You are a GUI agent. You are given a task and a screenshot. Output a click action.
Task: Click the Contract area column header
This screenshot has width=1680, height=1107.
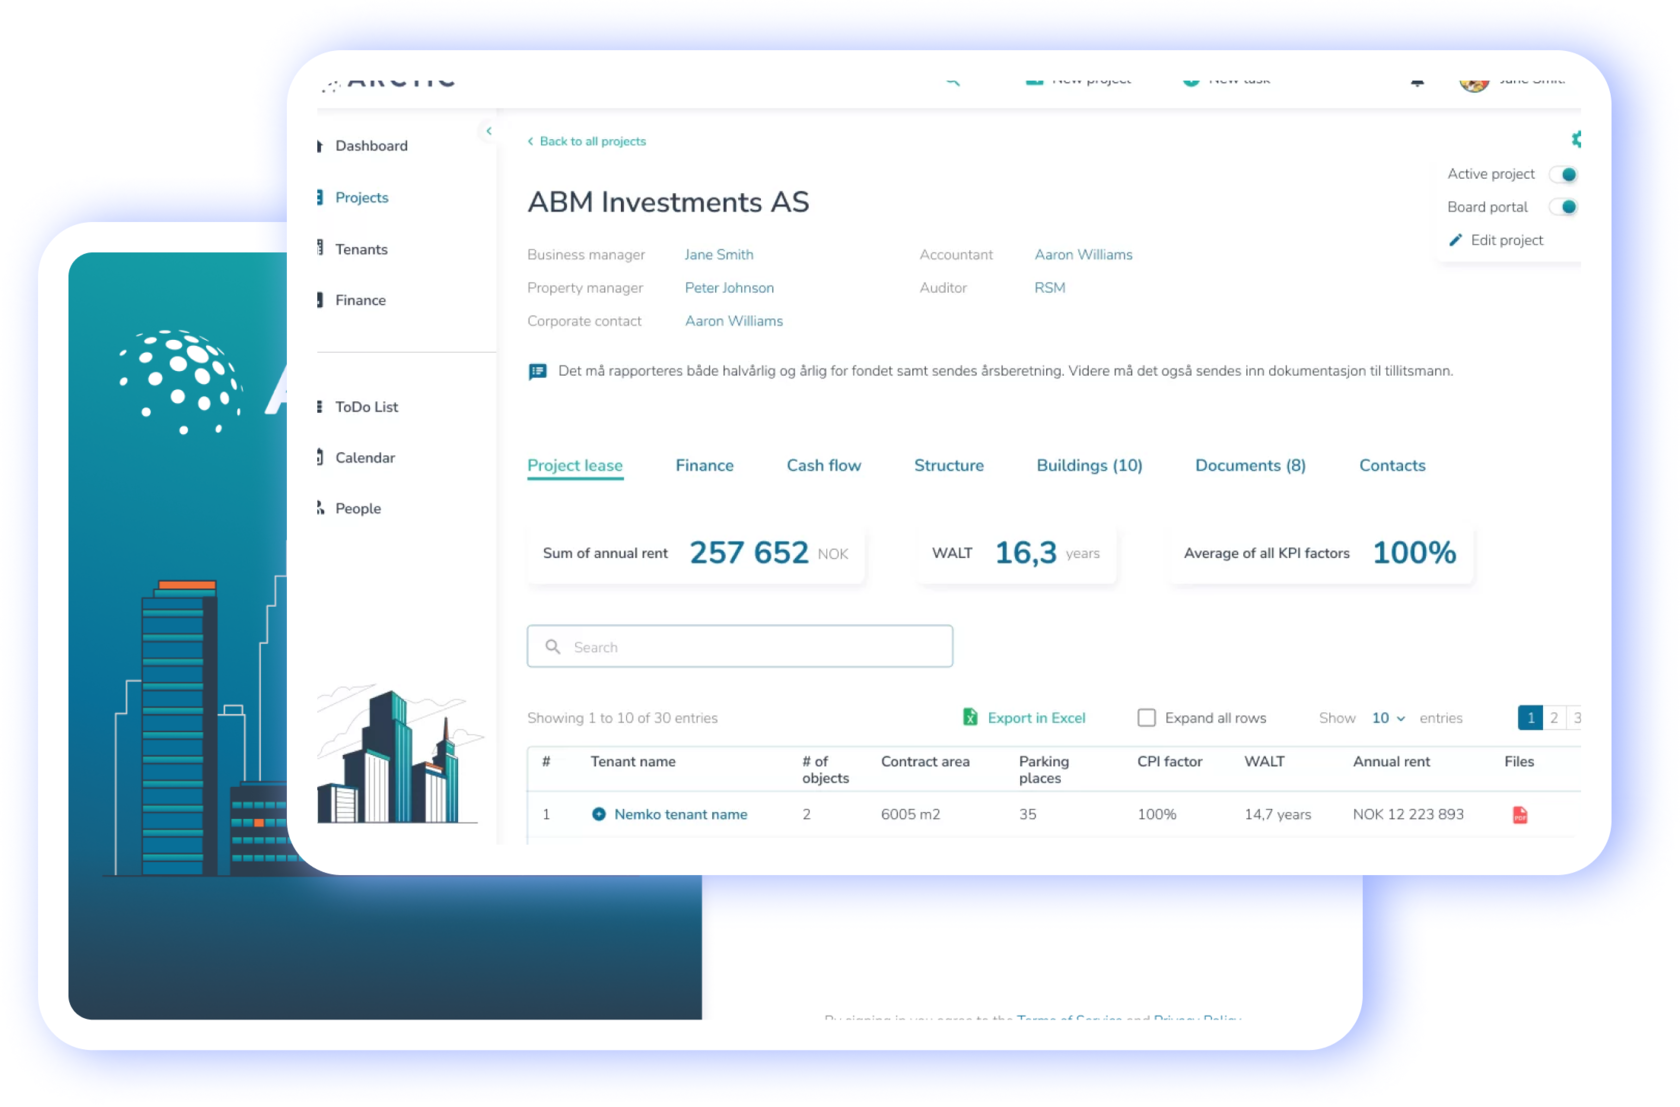click(x=925, y=762)
